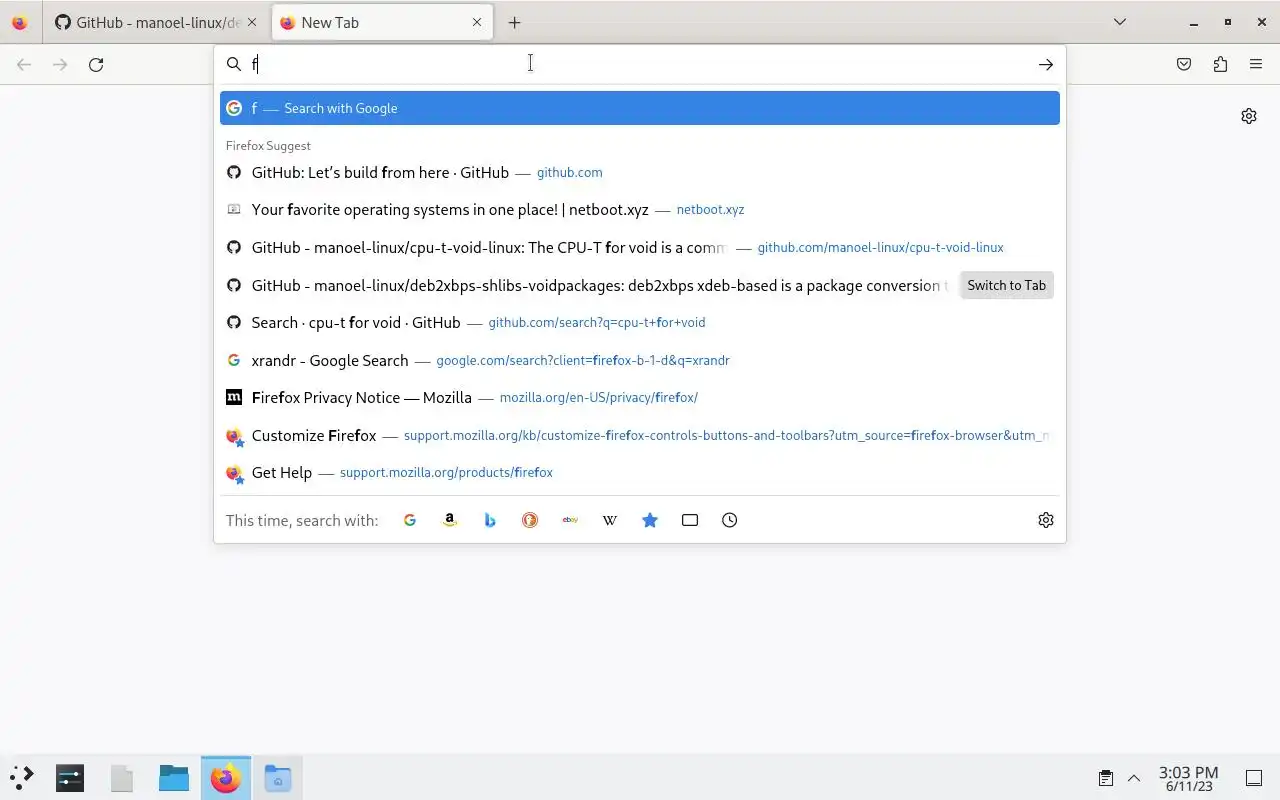Click the Show Desktop button
Image resolution: width=1280 pixels, height=800 pixels.
pos(1254,778)
